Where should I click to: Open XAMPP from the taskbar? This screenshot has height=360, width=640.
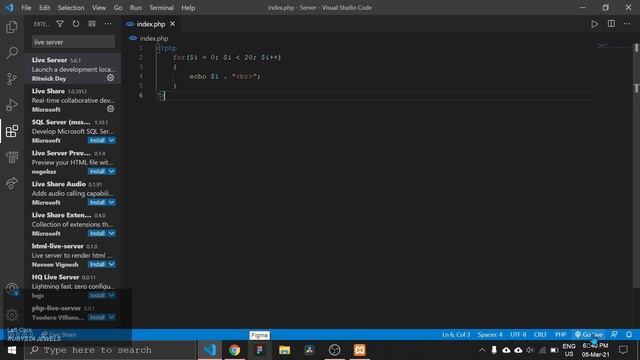360,350
